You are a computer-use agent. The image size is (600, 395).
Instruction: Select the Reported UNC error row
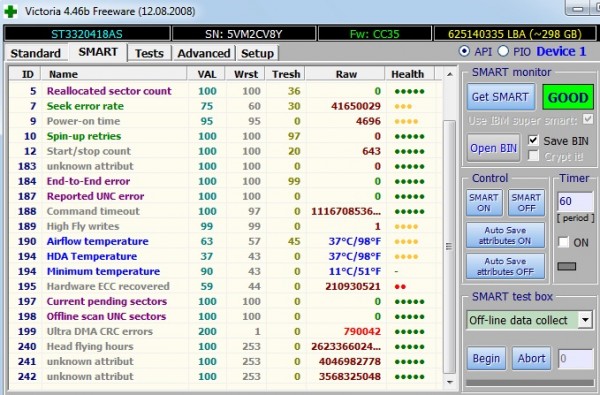[226, 196]
